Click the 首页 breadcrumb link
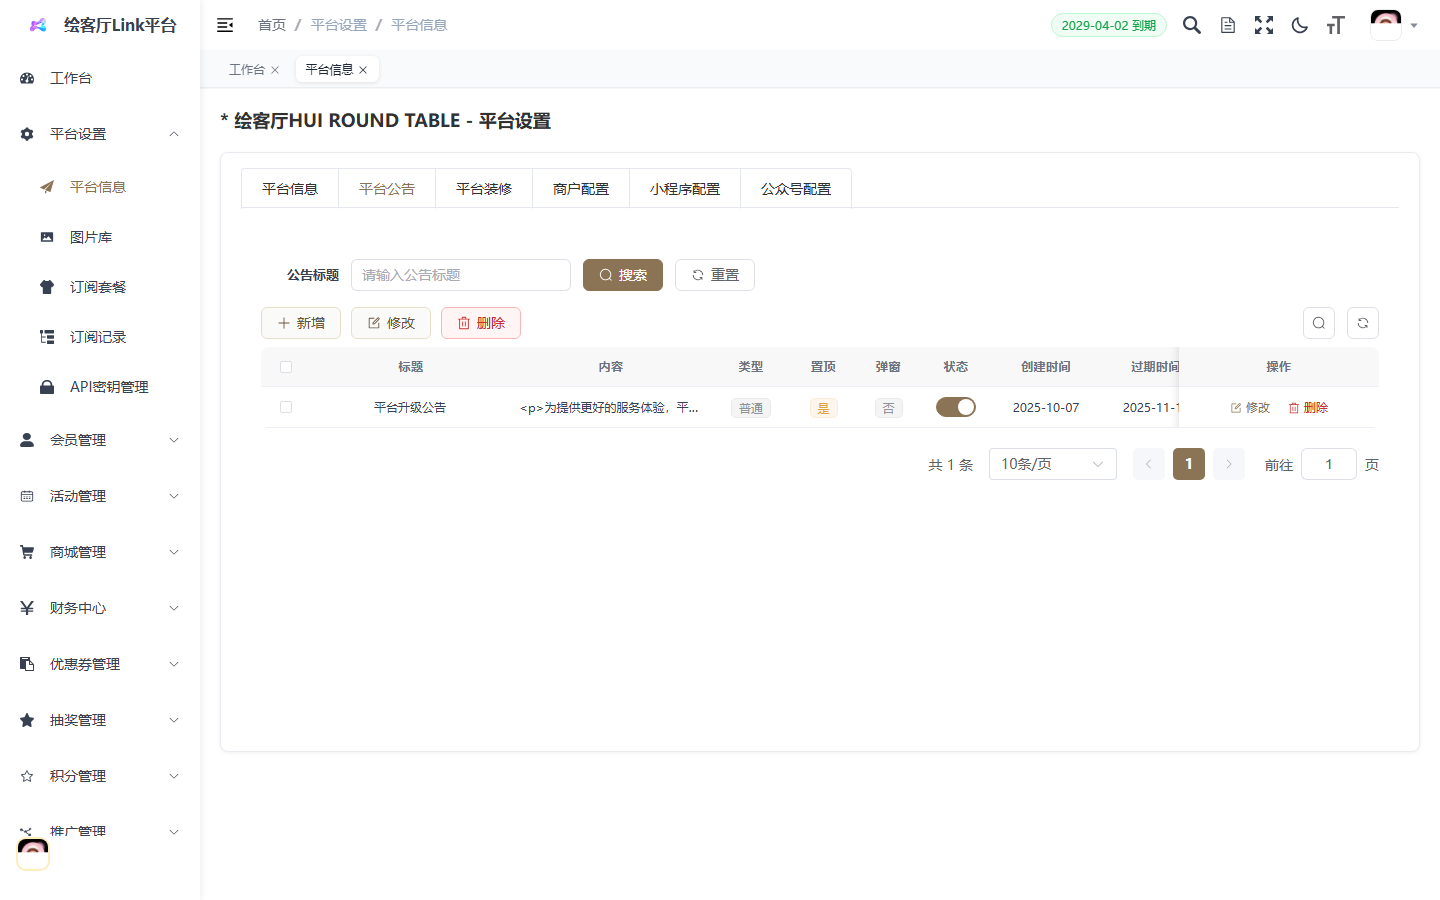The width and height of the screenshot is (1440, 900). coord(272,25)
